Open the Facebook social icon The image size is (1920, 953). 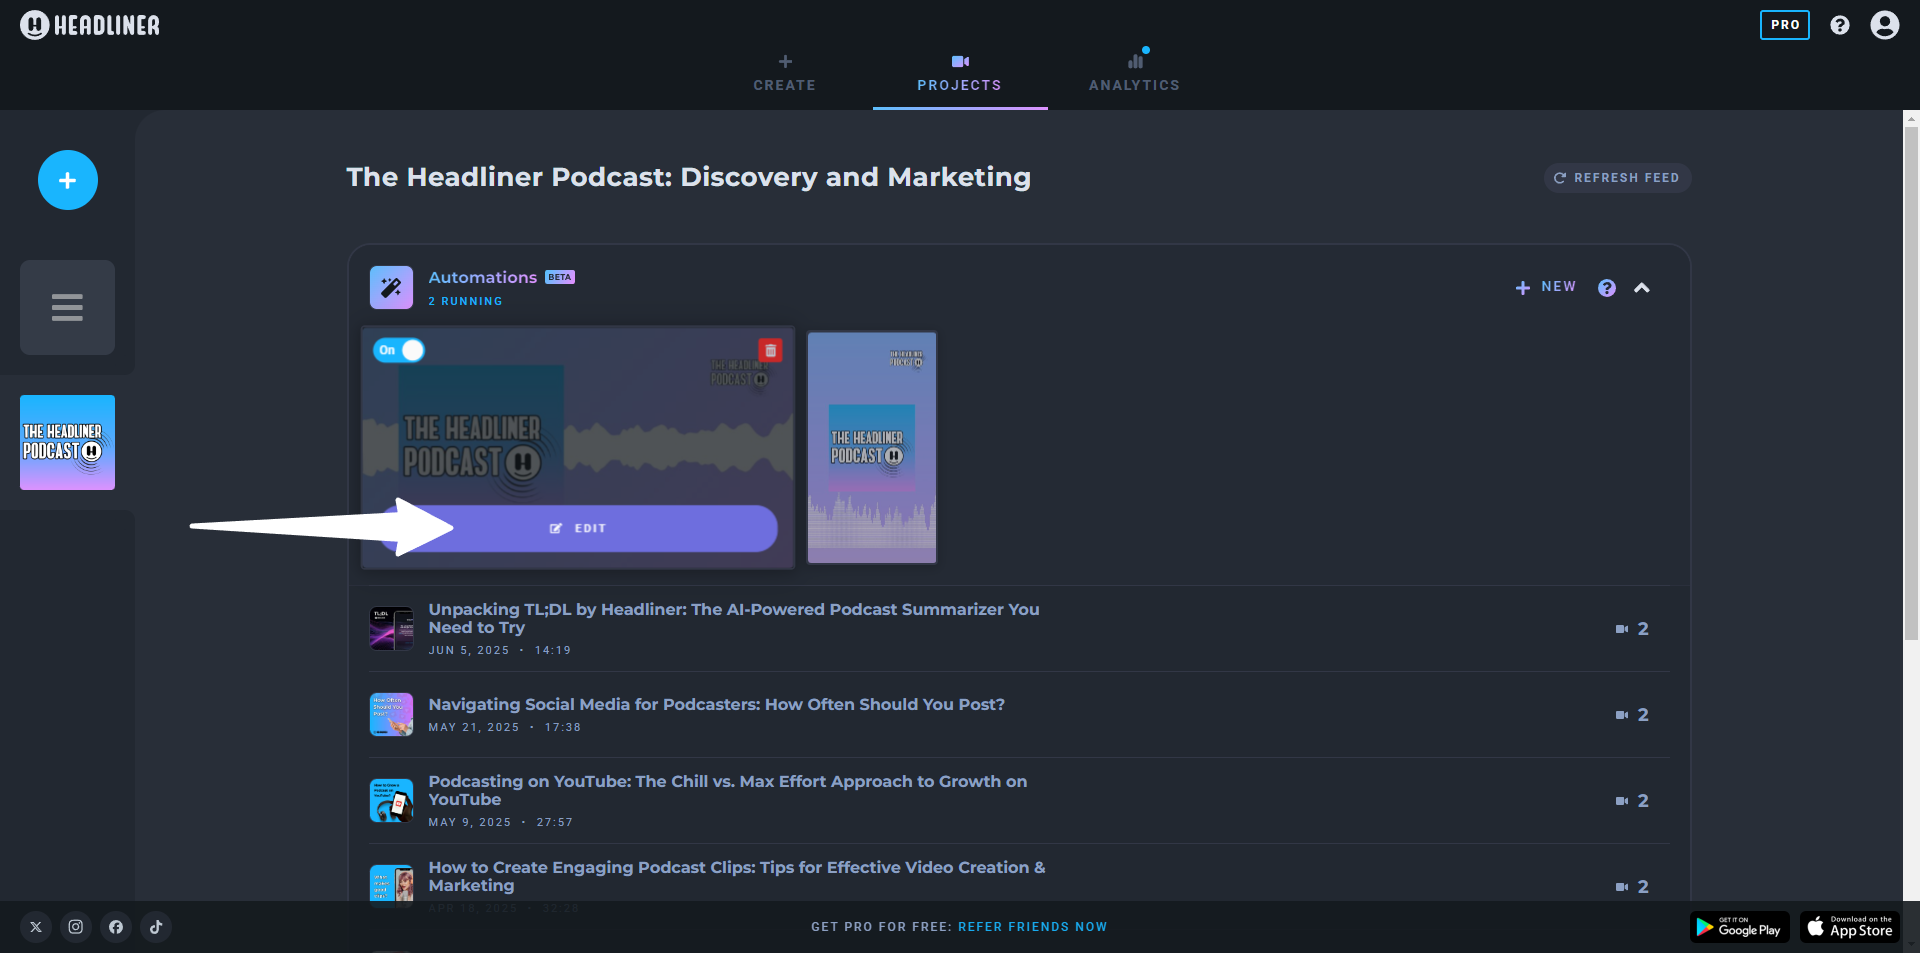[x=116, y=927]
